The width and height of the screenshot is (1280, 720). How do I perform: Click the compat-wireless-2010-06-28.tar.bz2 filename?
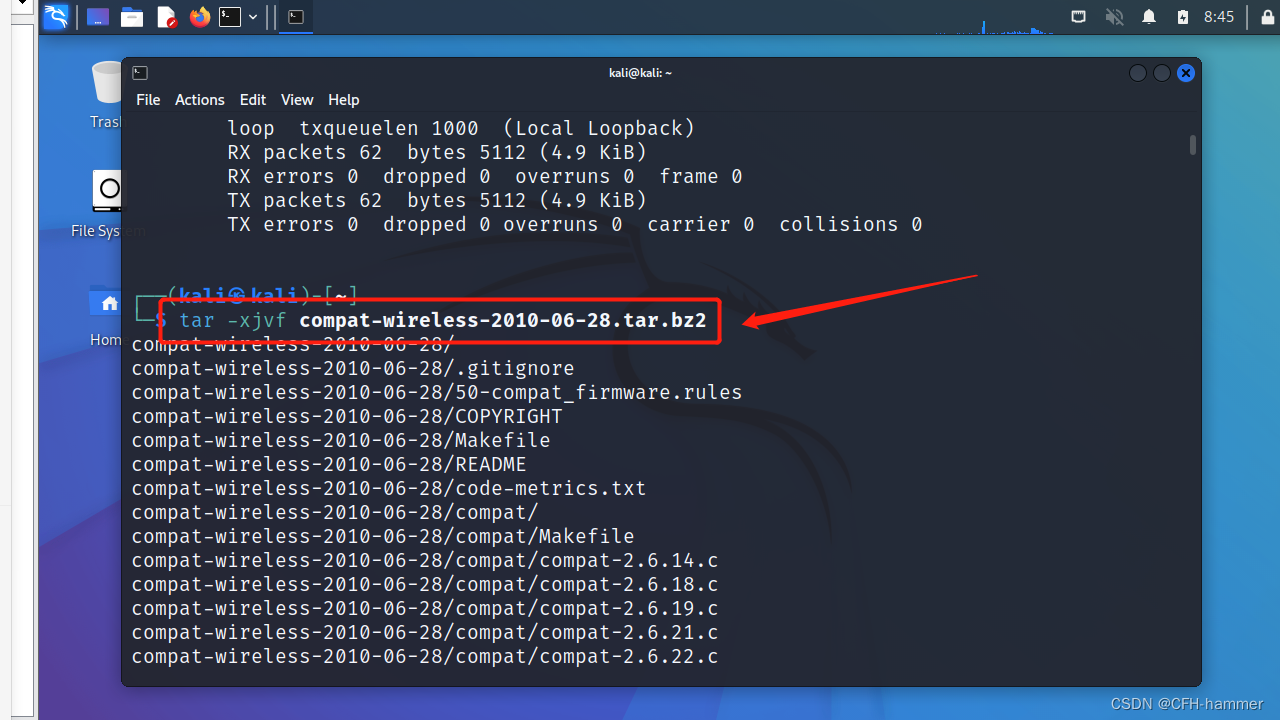tap(503, 320)
